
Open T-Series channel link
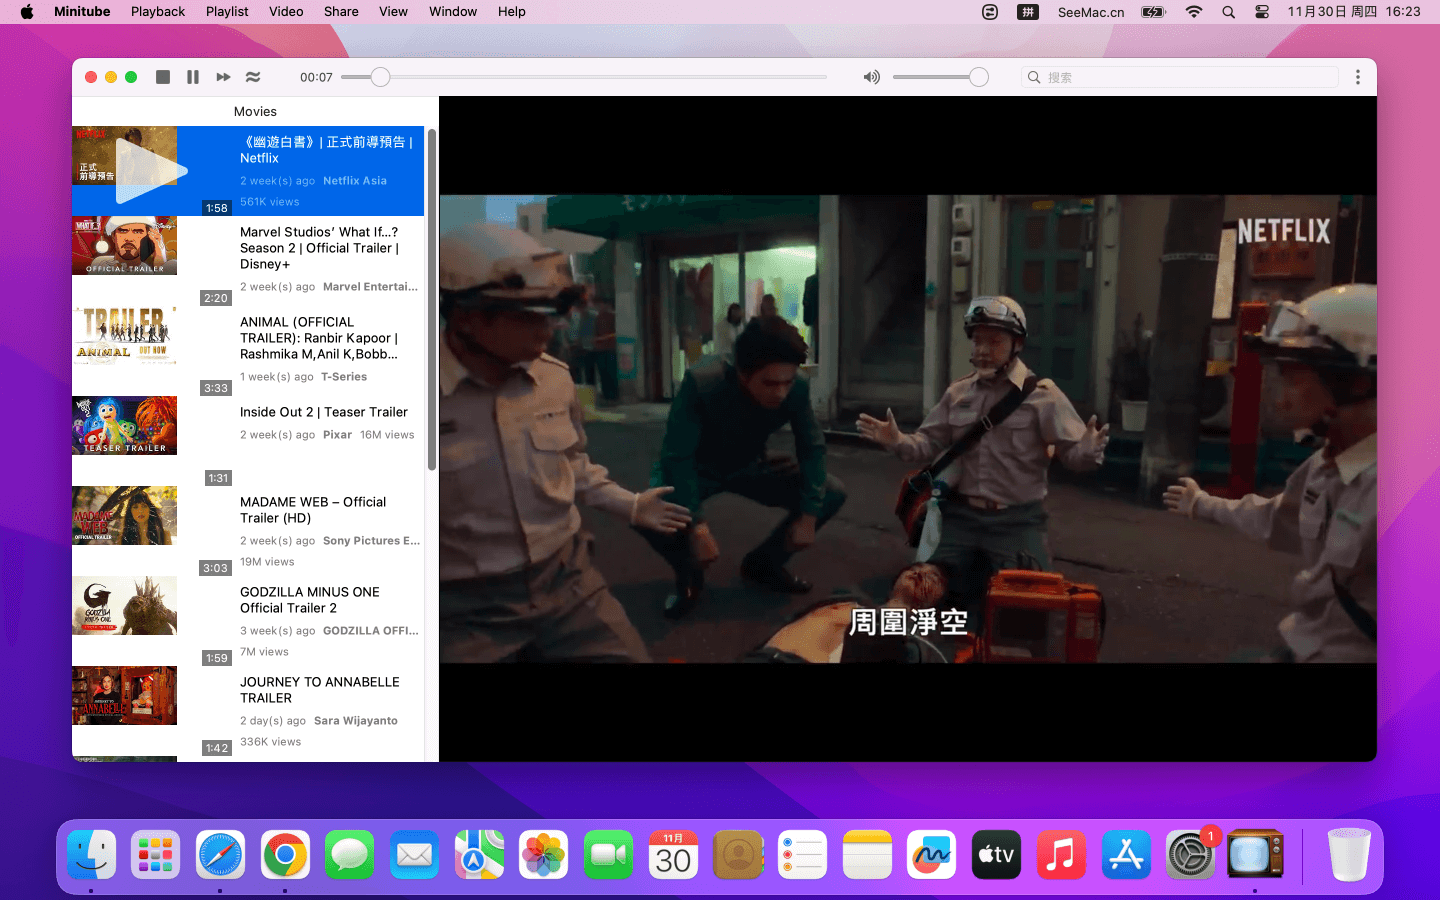click(344, 377)
